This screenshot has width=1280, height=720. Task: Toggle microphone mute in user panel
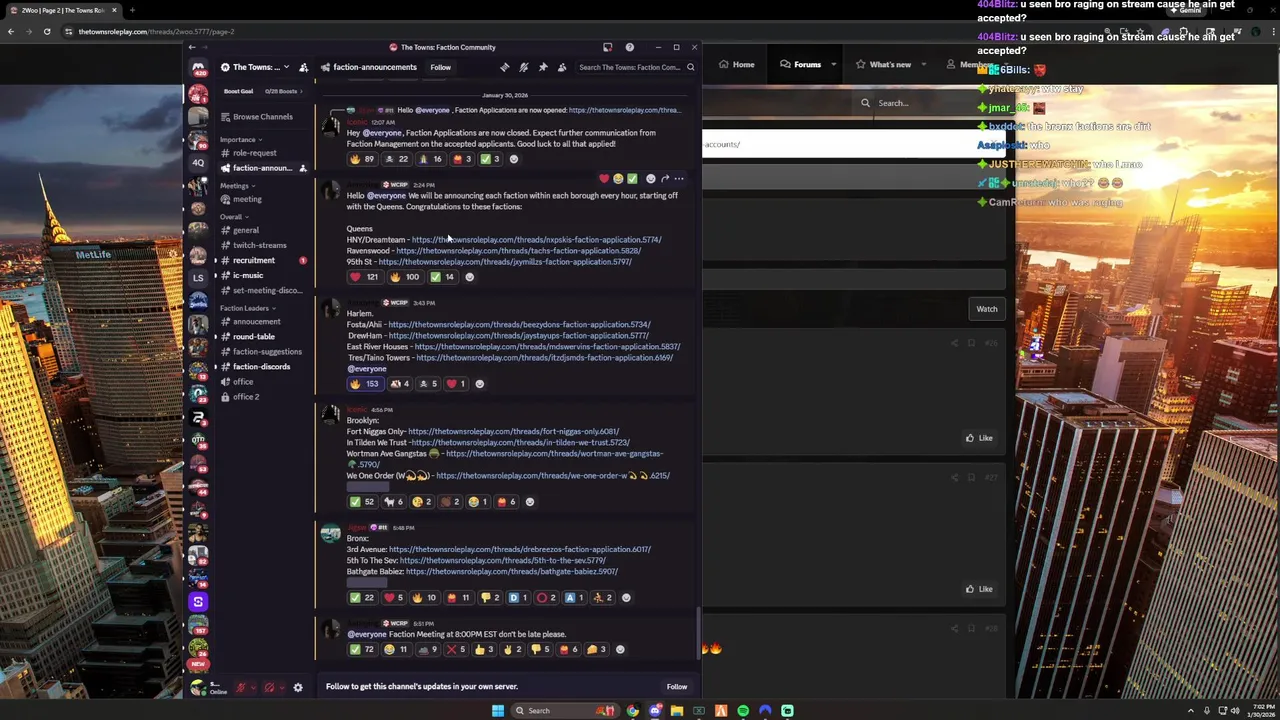241,687
